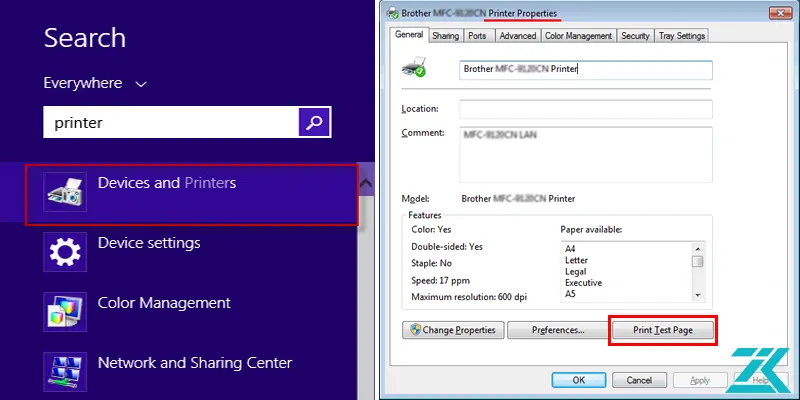Switch to the Sharing tab
The width and height of the screenshot is (800, 400).
coord(445,36)
